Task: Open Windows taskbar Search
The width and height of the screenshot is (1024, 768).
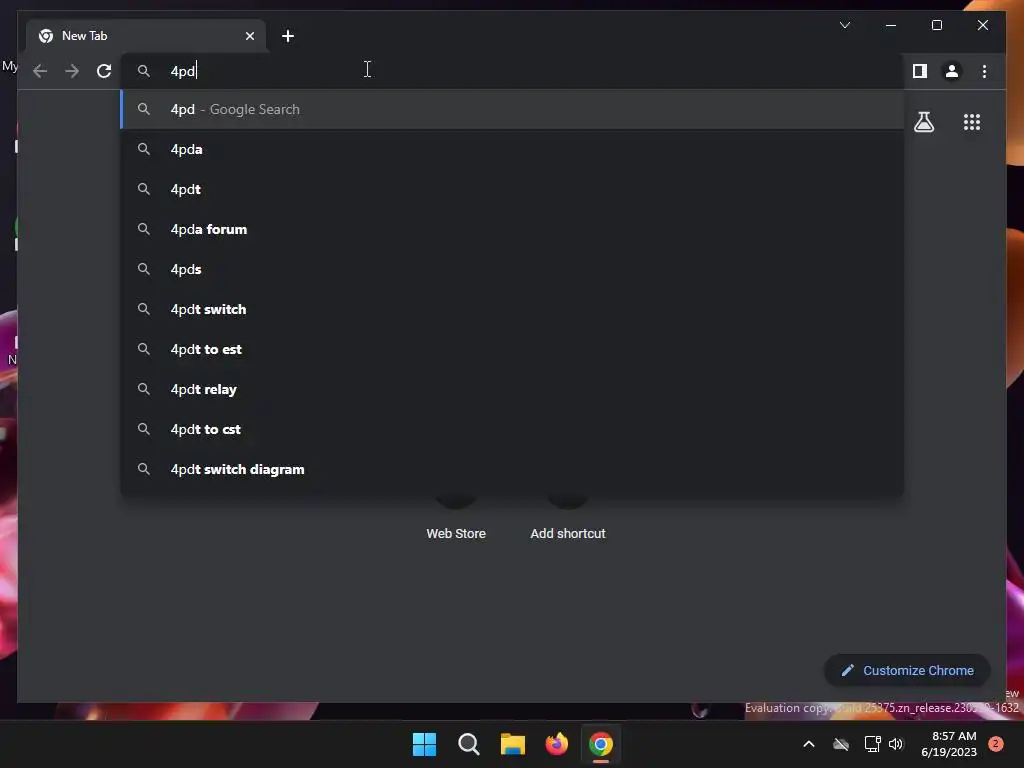Action: (x=468, y=744)
